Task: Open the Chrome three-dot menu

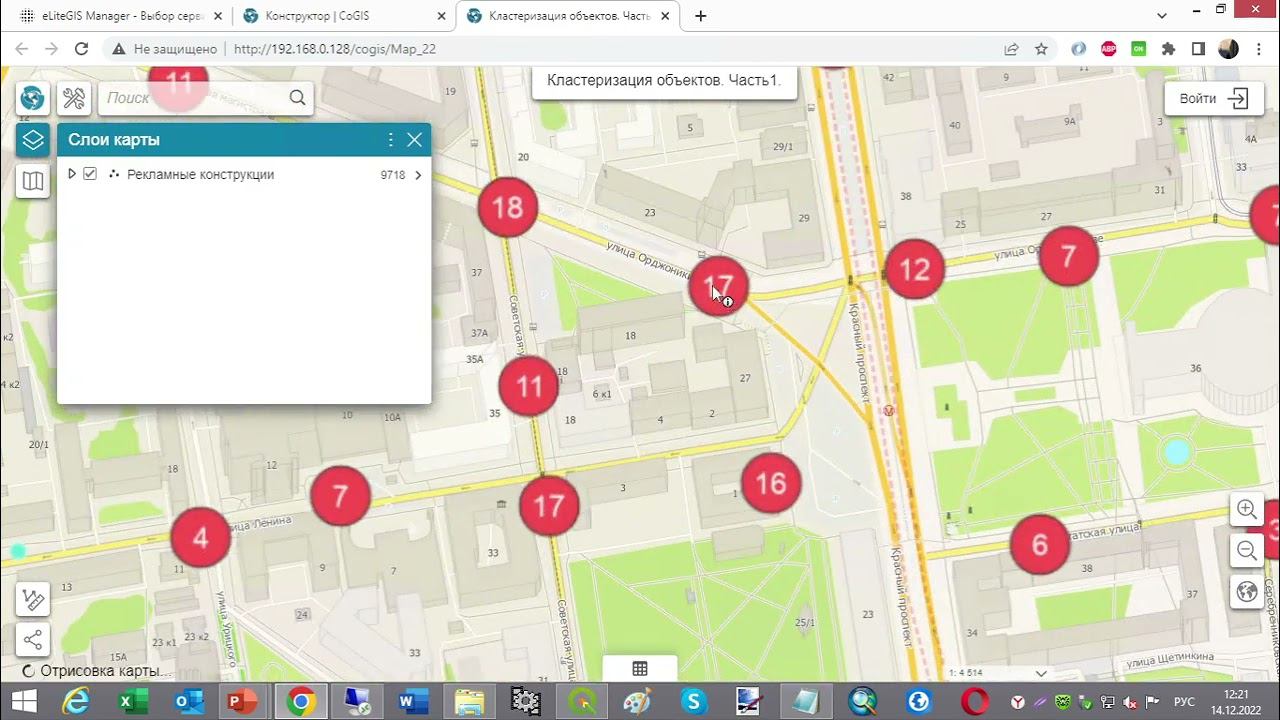Action: point(1258,49)
